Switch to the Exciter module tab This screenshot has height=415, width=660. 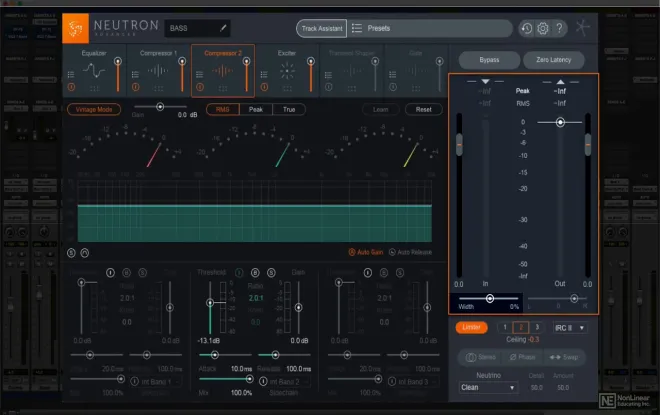tap(287, 70)
